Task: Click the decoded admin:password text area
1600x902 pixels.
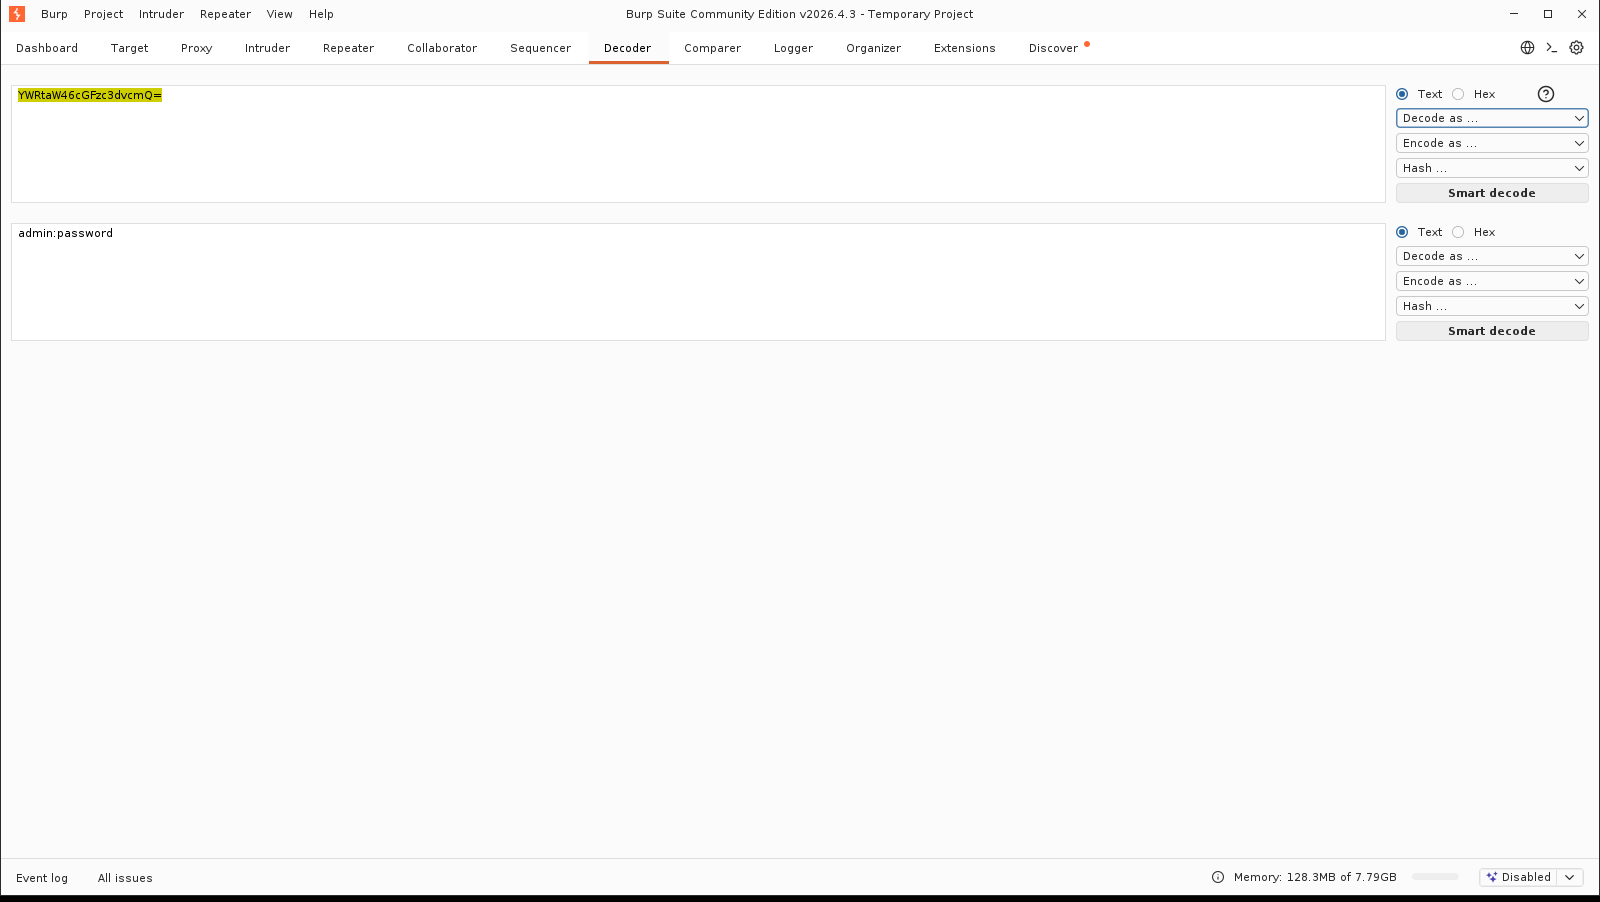Action: (x=698, y=282)
